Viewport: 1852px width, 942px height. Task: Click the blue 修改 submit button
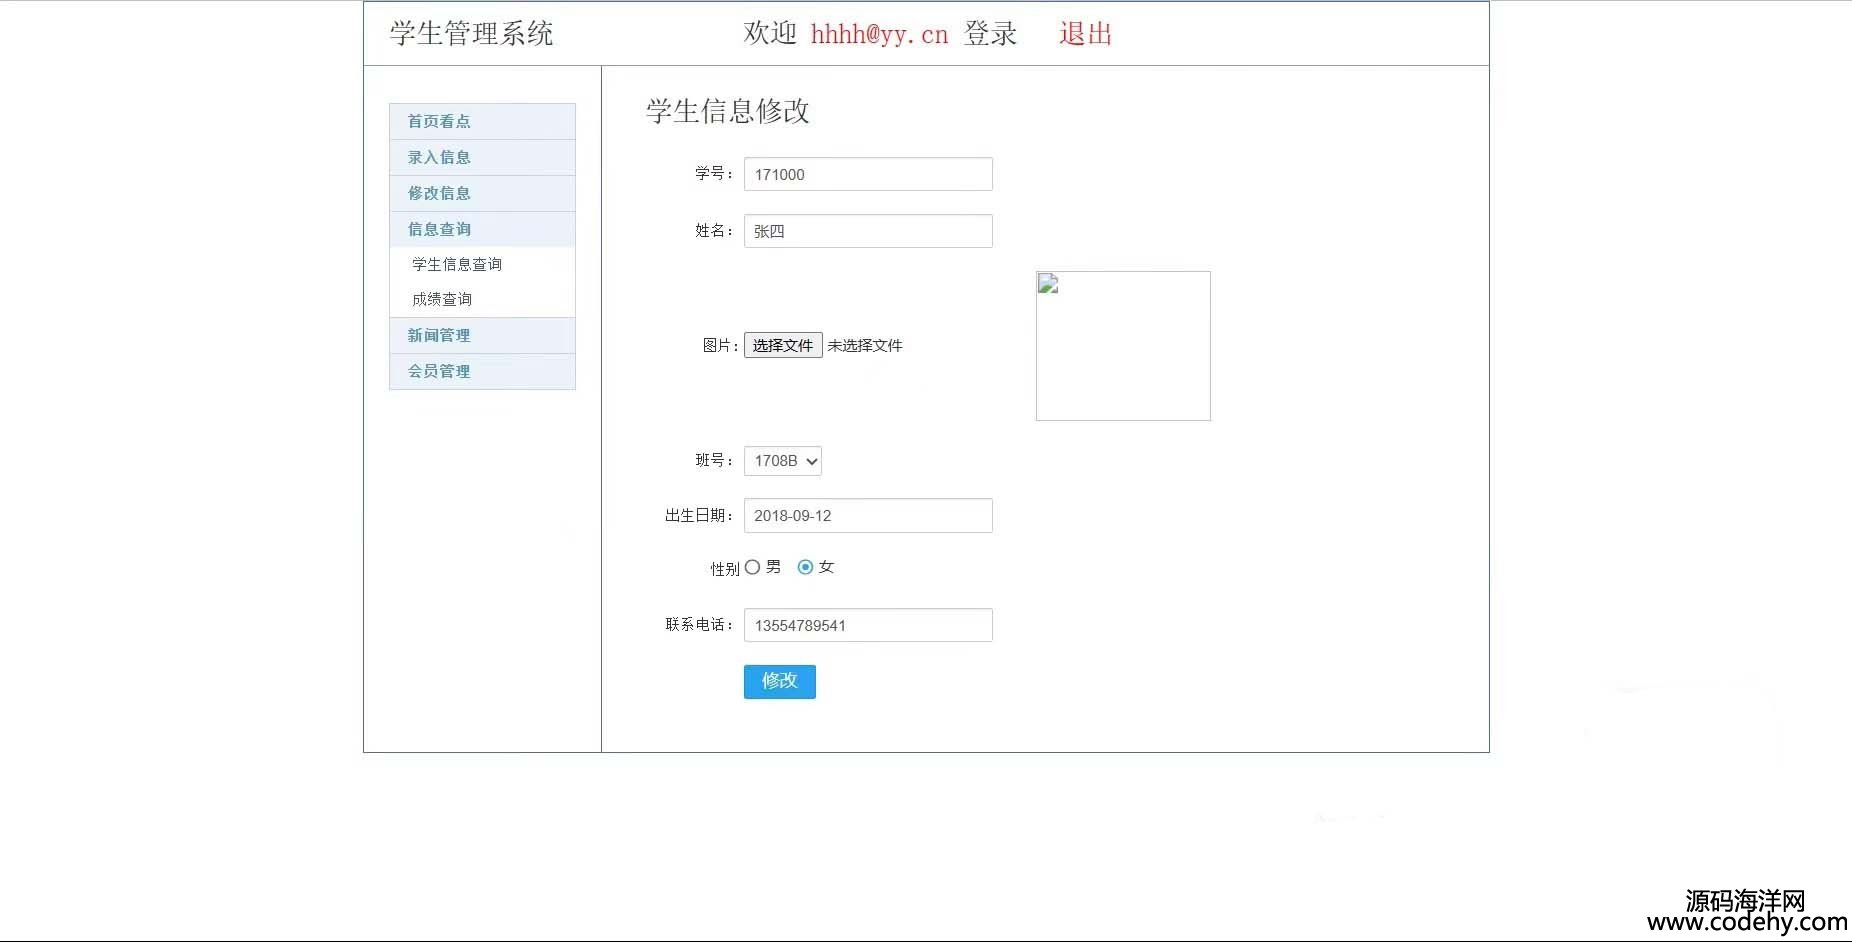point(779,681)
